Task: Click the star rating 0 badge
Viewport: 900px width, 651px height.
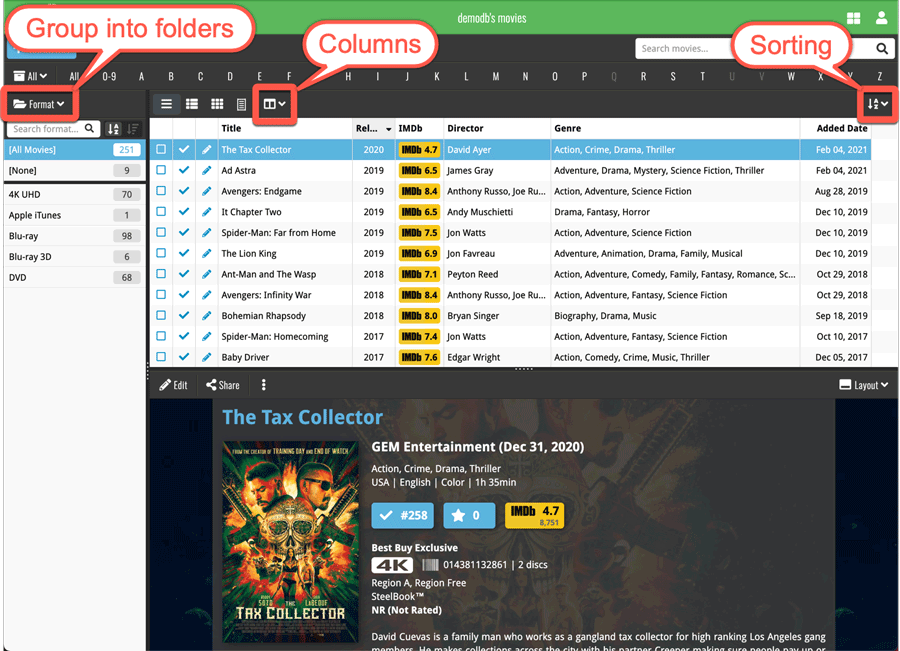Action: 469,516
